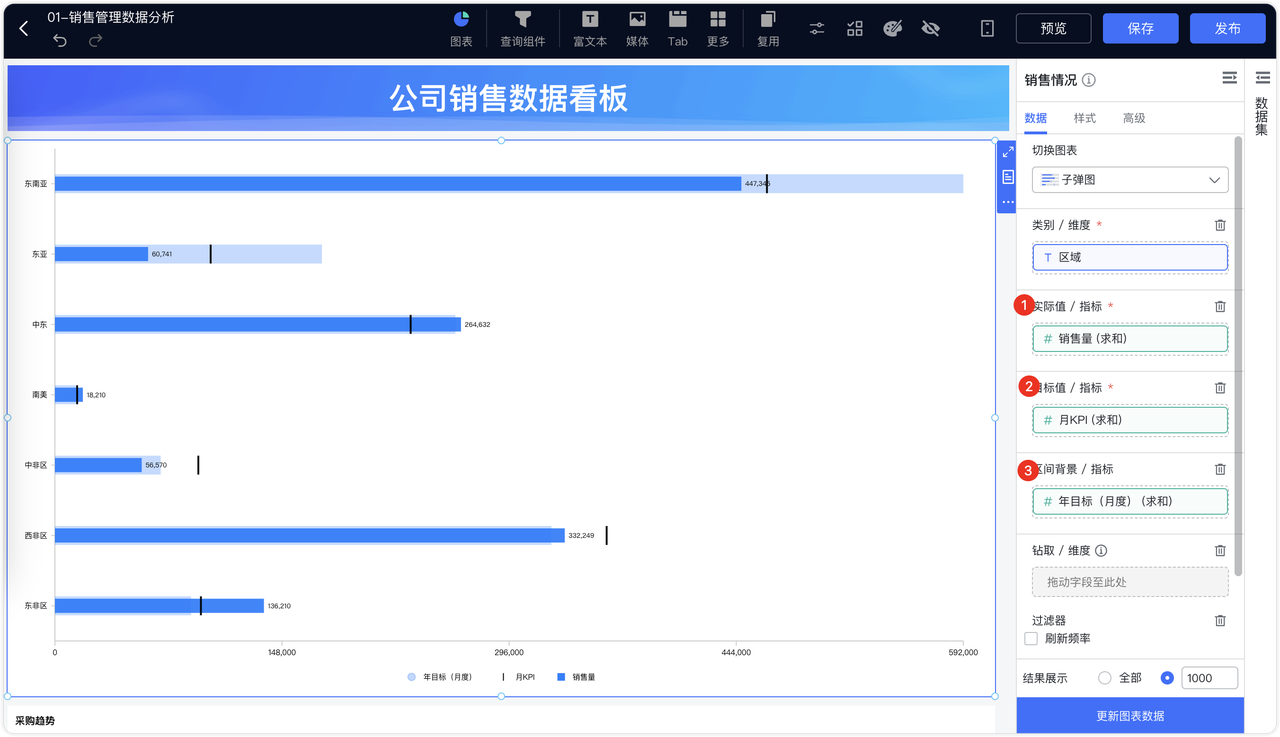Viewport: 1280px width, 737px height.
Task: Select the 区域 dimension field
Action: (x=1130, y=257)
